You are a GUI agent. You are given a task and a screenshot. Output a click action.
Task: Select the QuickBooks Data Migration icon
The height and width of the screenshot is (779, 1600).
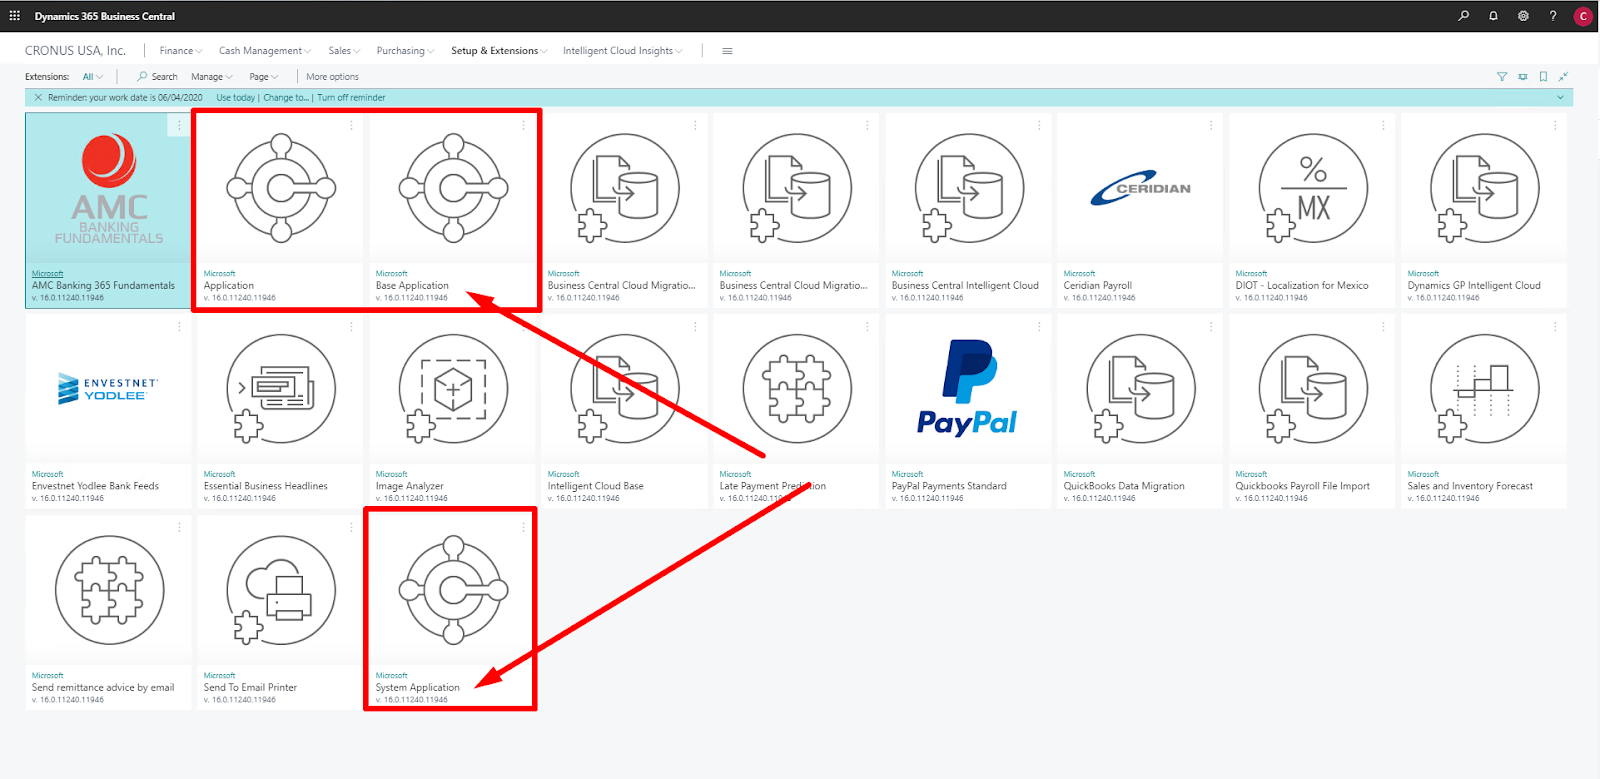pos(1141,389)
